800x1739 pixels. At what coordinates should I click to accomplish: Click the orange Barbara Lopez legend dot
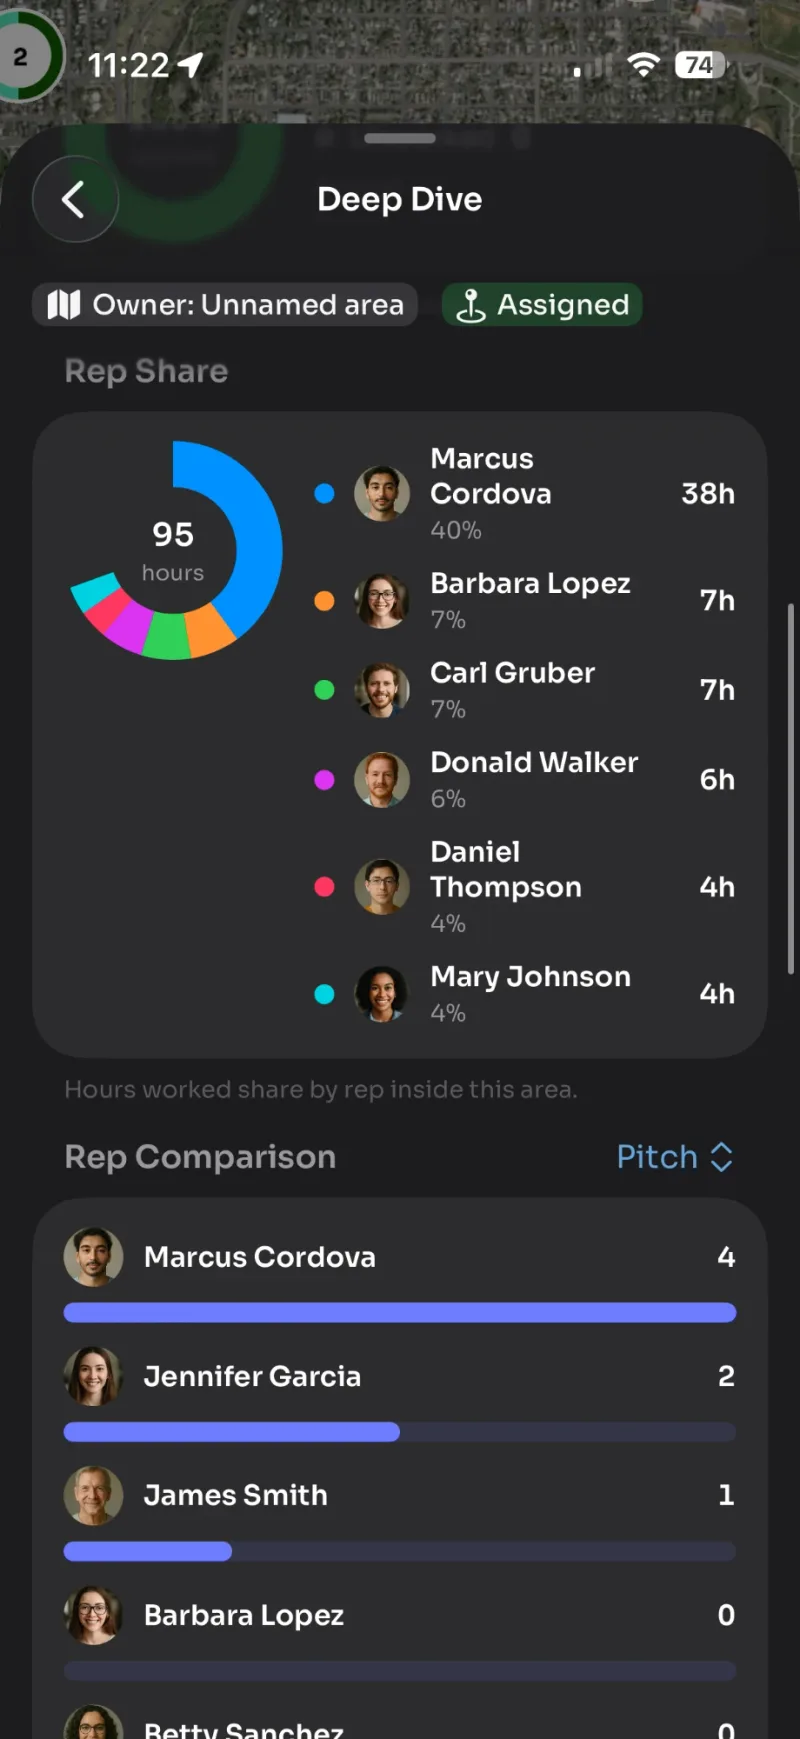[x=324, y=600]
